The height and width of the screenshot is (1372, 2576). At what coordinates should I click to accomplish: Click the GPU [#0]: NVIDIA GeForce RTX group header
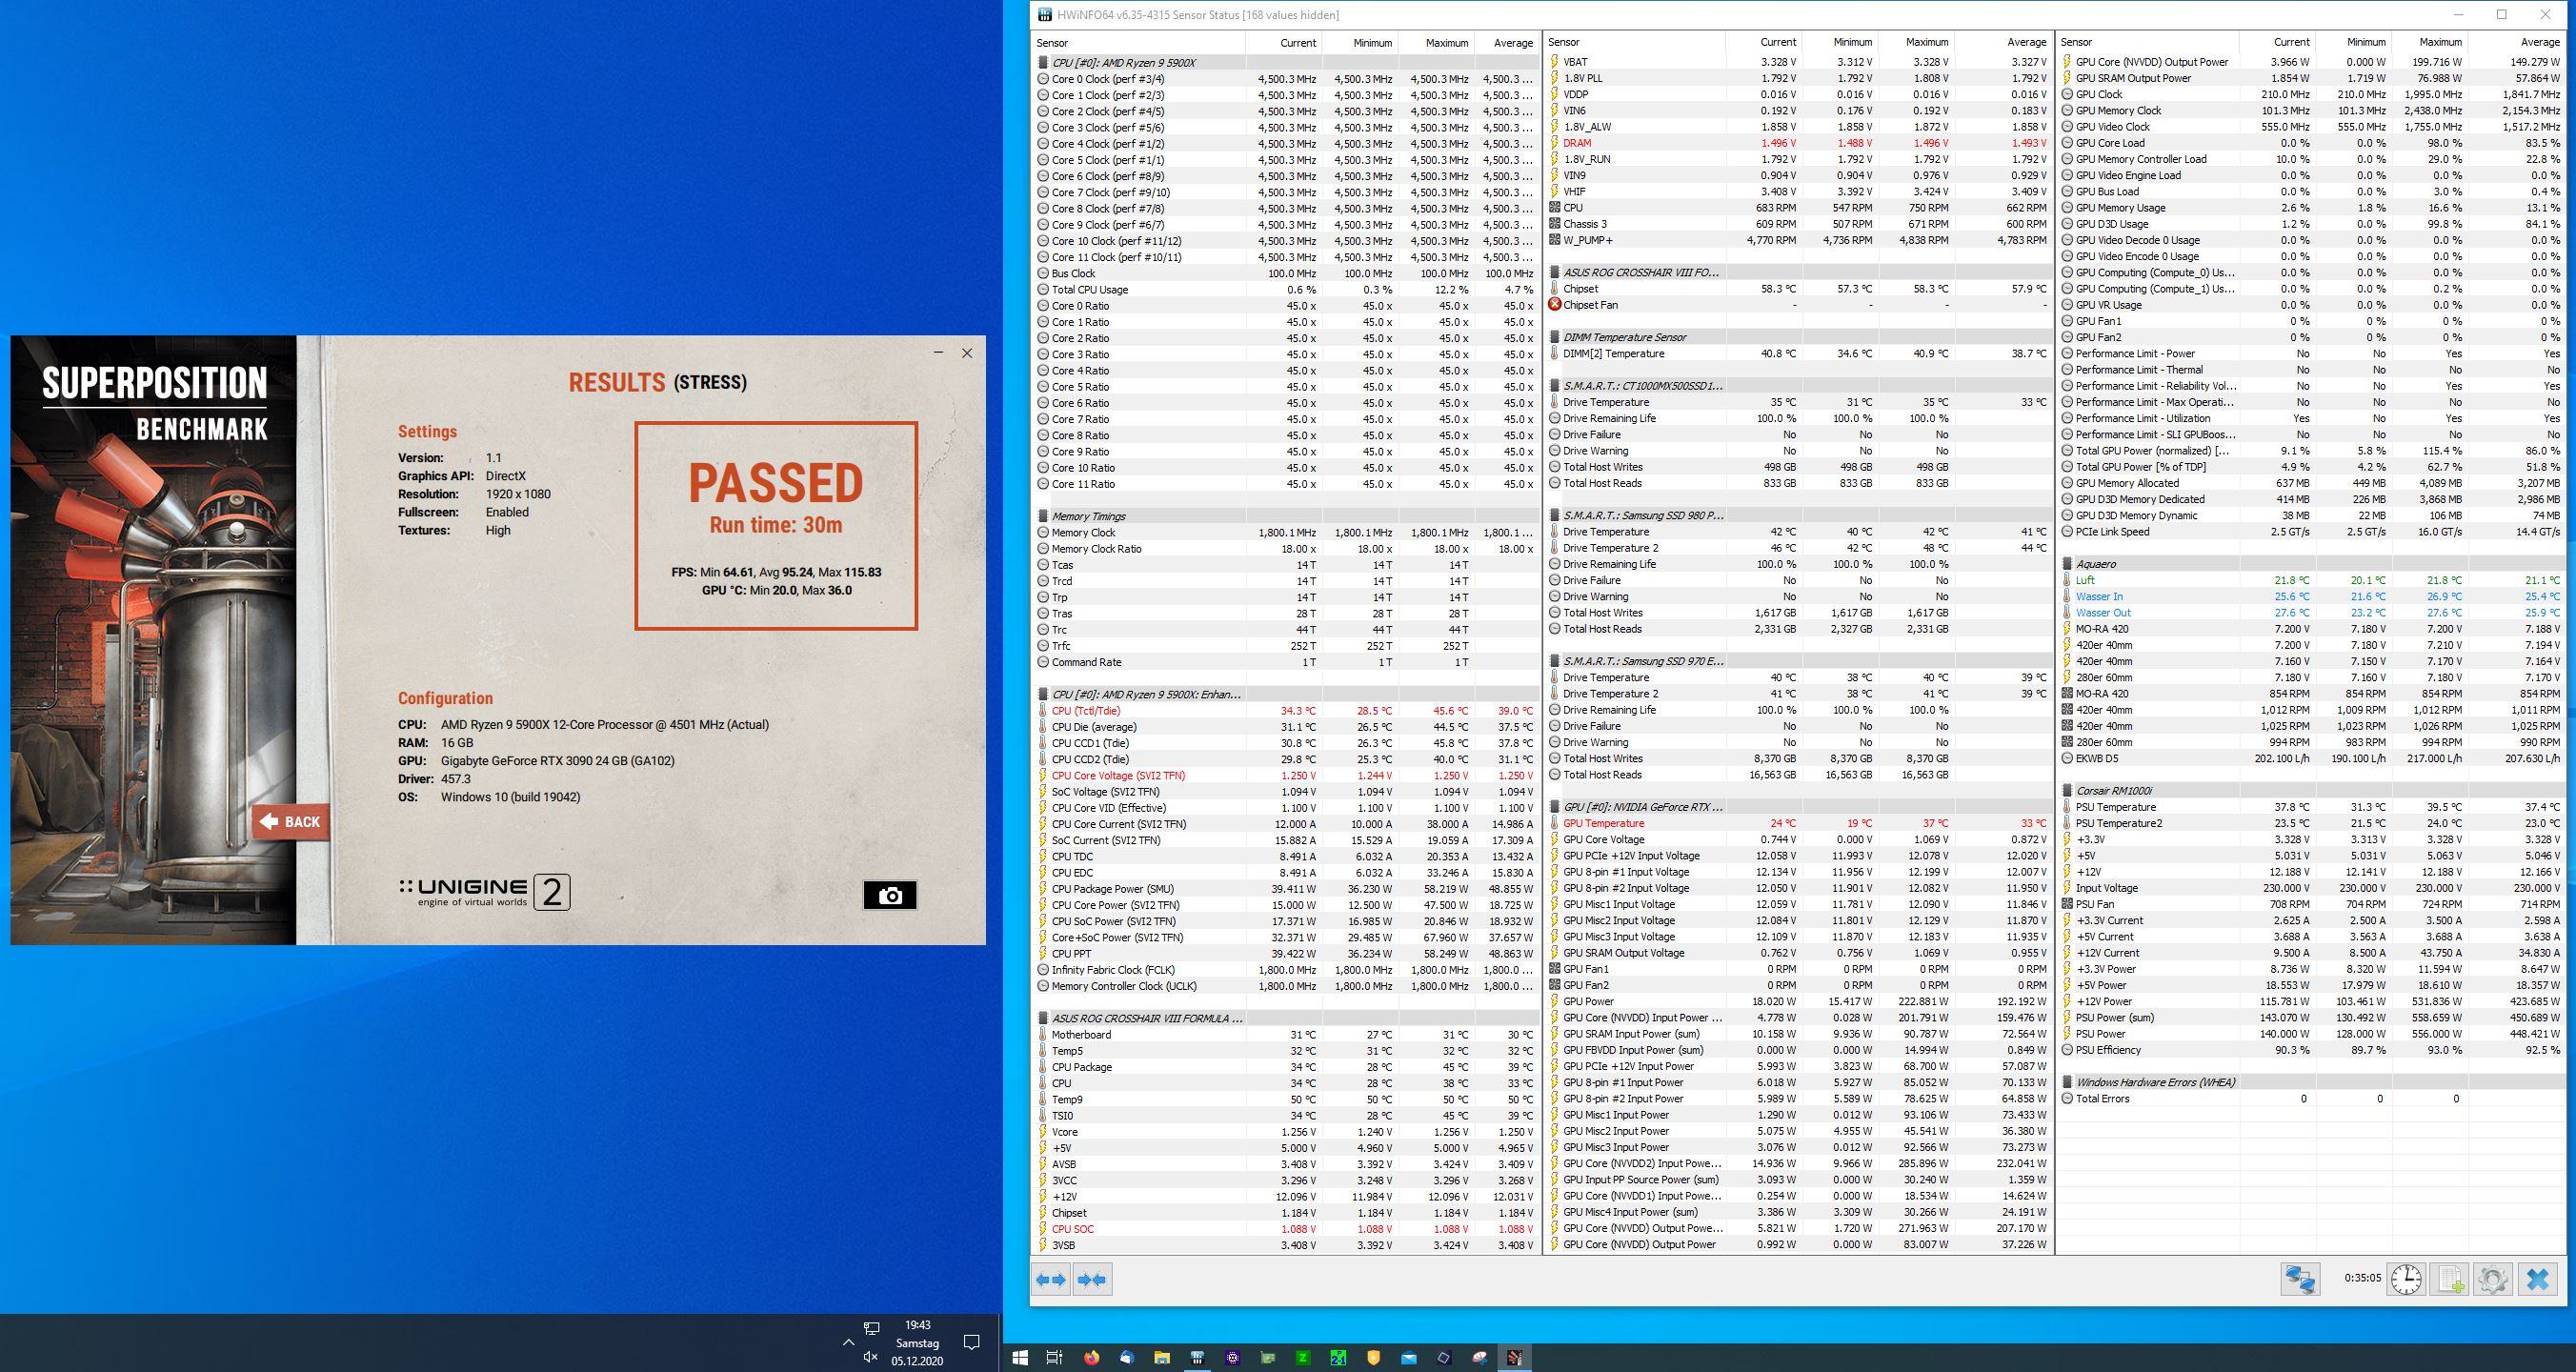point(1642,807)
